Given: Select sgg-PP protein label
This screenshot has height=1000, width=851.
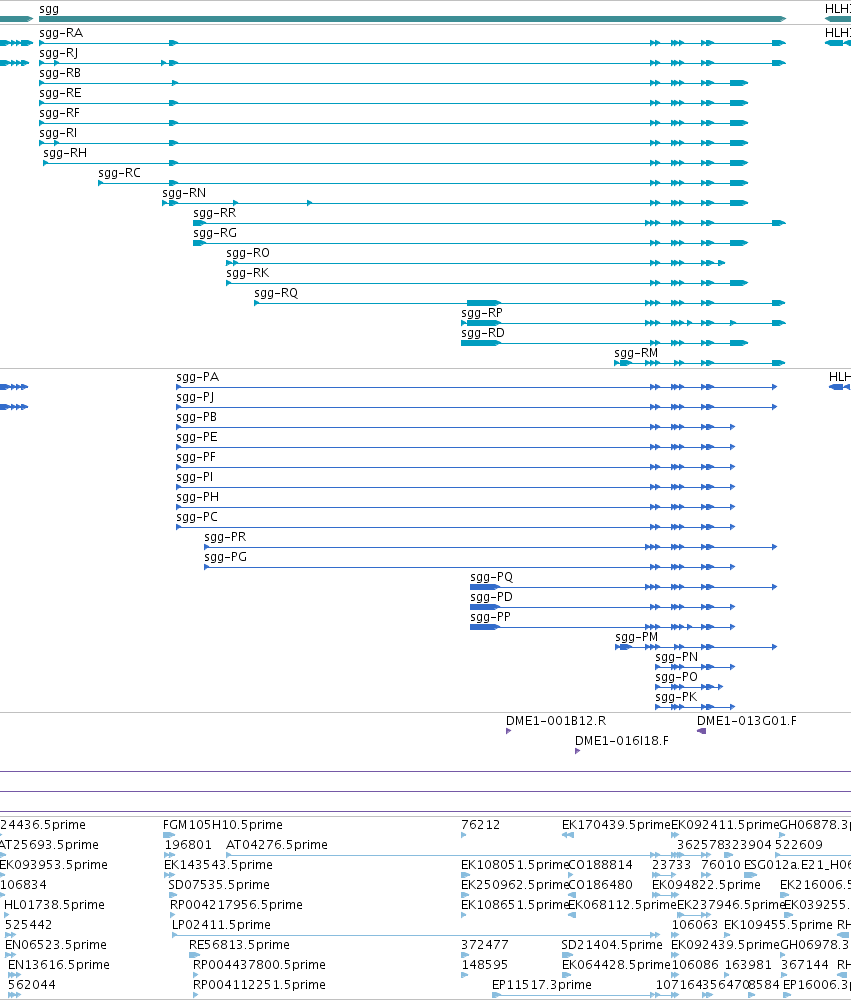Looking at the screenshot, I should (490, 617).
